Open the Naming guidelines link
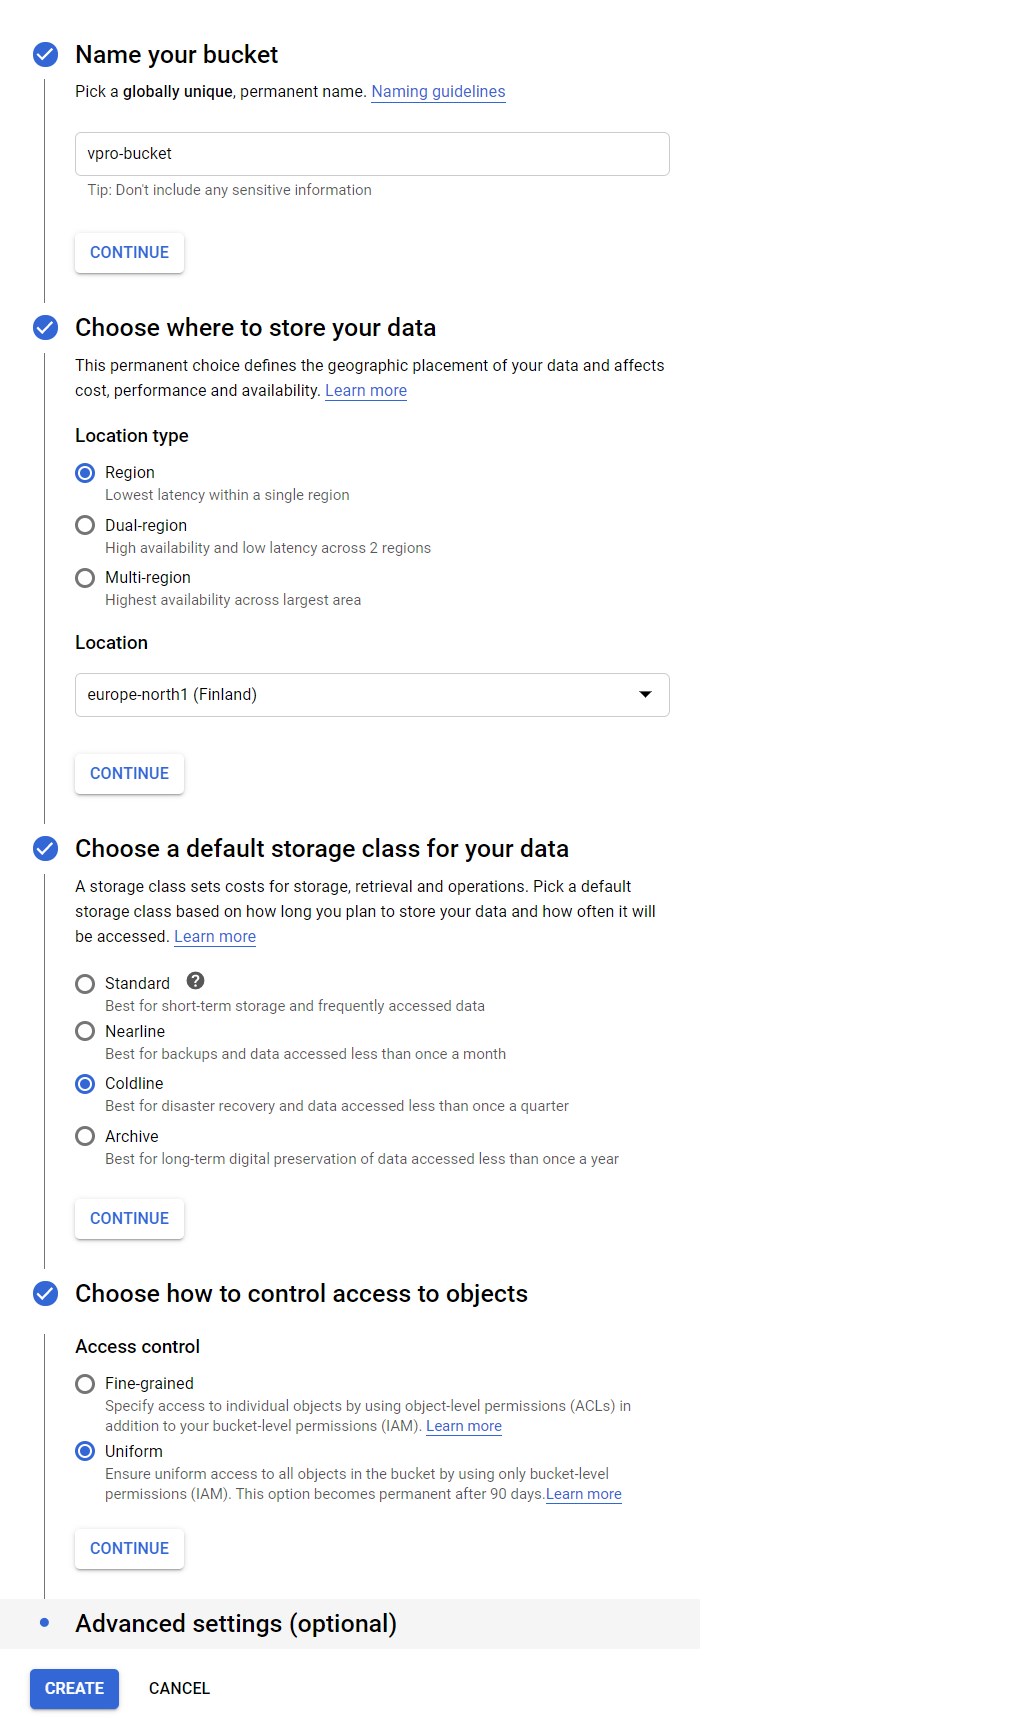Image resolution: width=1022 pixels, height=1718 pixels. pos(438,92)
